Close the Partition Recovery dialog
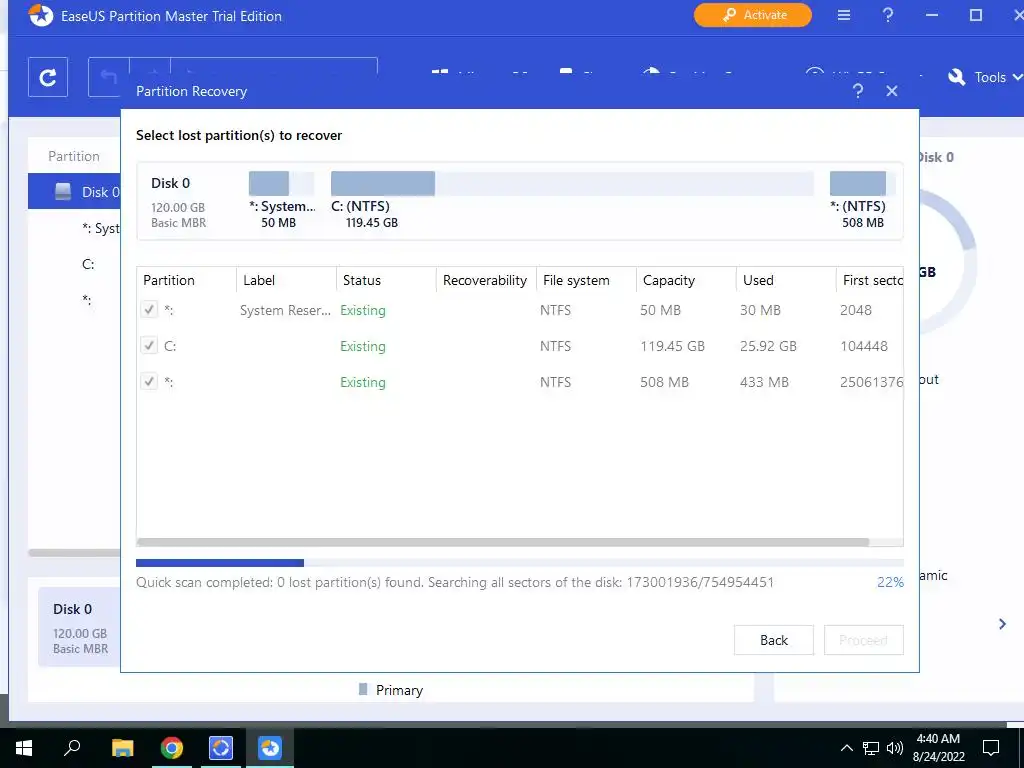 [892, 91]
